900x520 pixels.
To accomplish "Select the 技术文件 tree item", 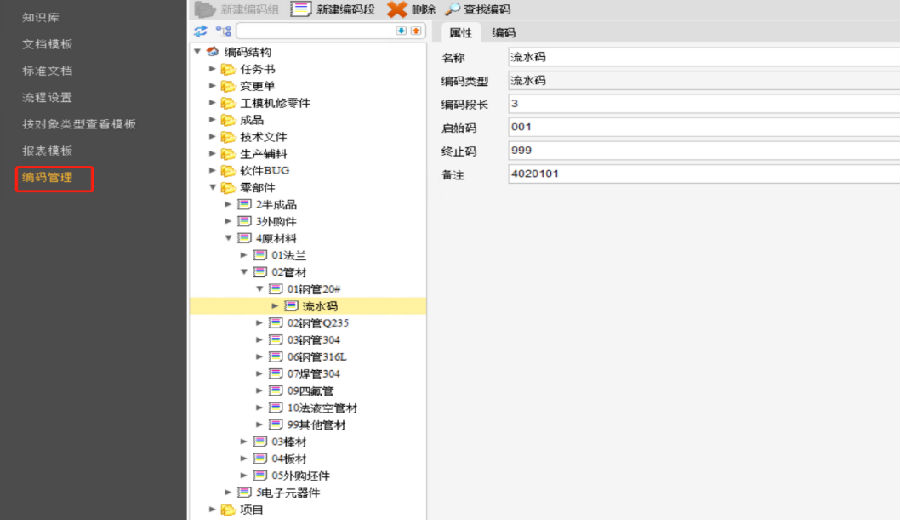I will point(263,137).
